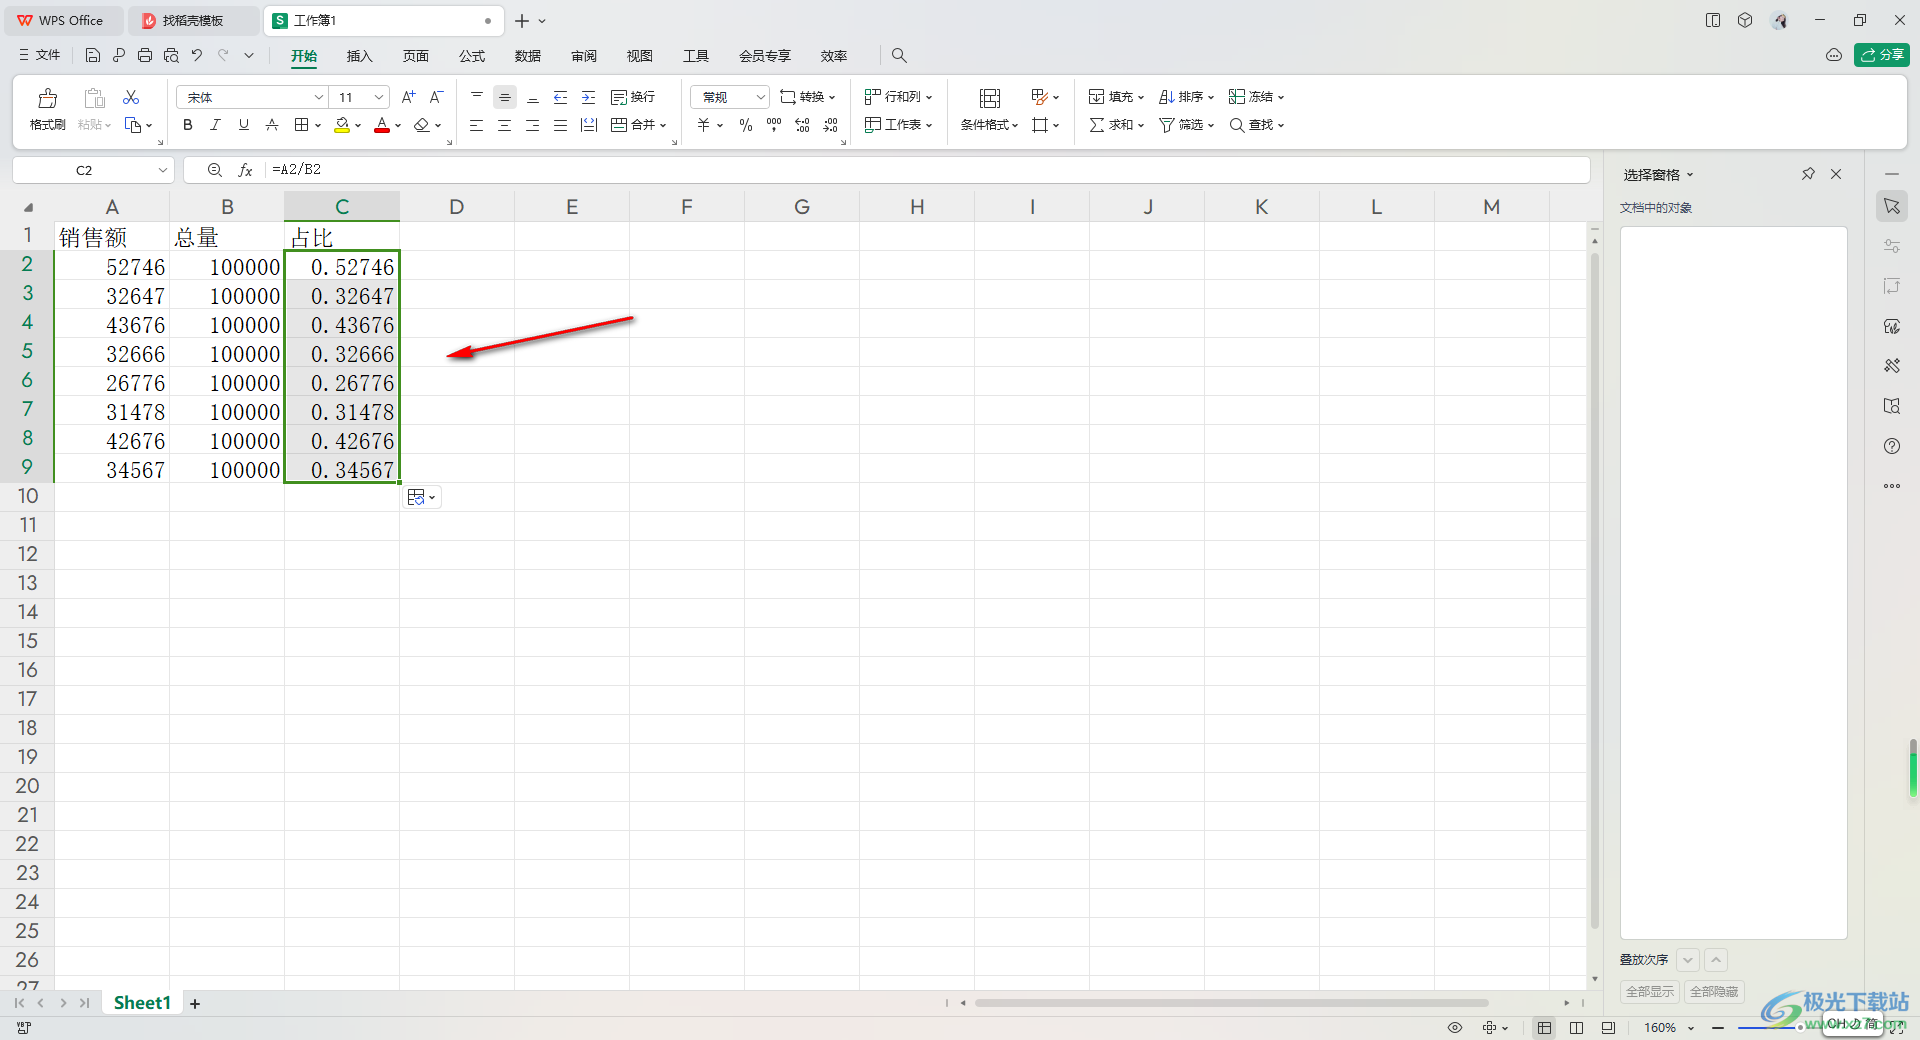This screenshot has height=1040, width=1920.
Task: Click the zoom slider handle
Action: point(1800,1028)
